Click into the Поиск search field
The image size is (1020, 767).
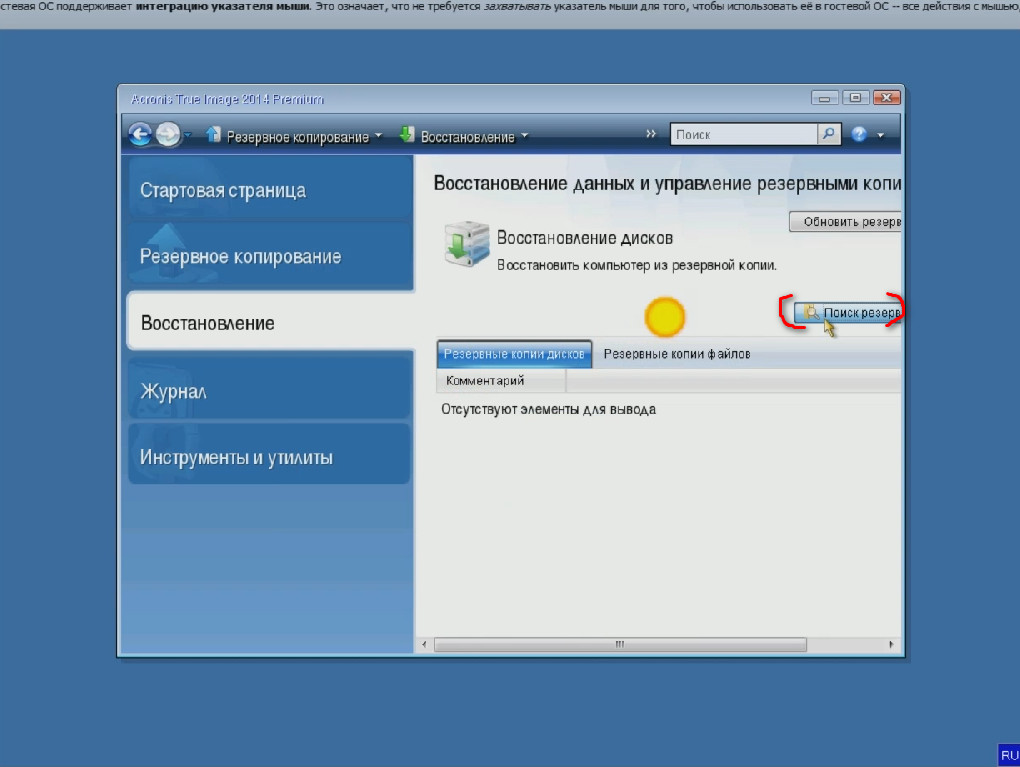tap(744, 134)
